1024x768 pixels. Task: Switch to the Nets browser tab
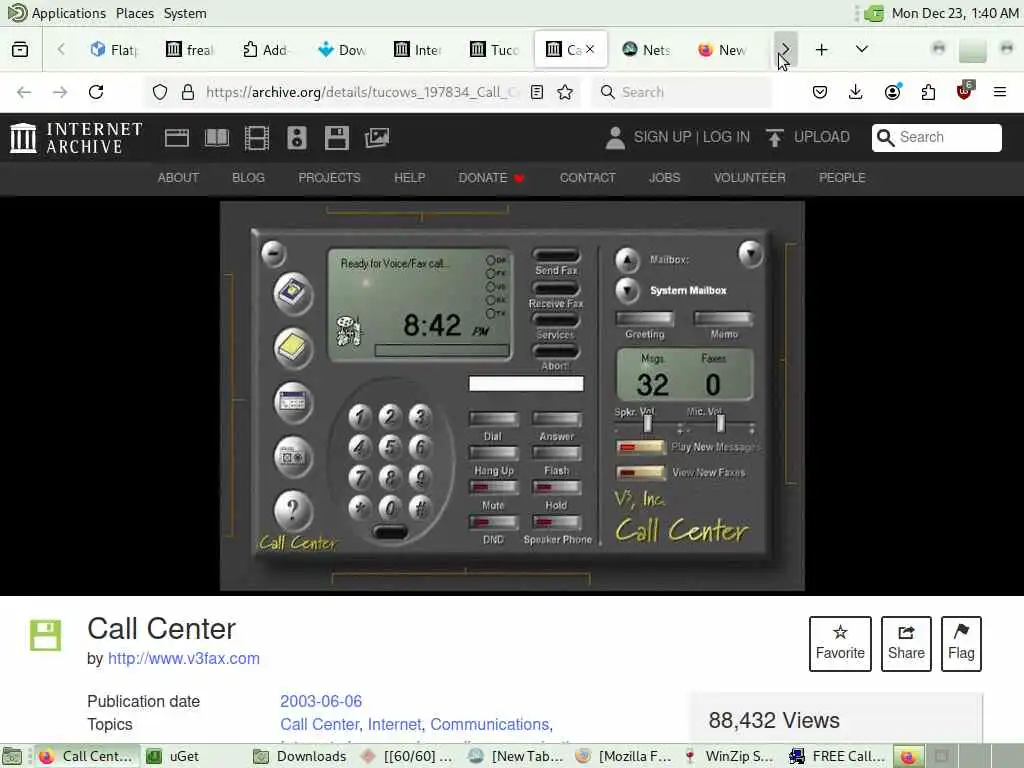(647, 50)
